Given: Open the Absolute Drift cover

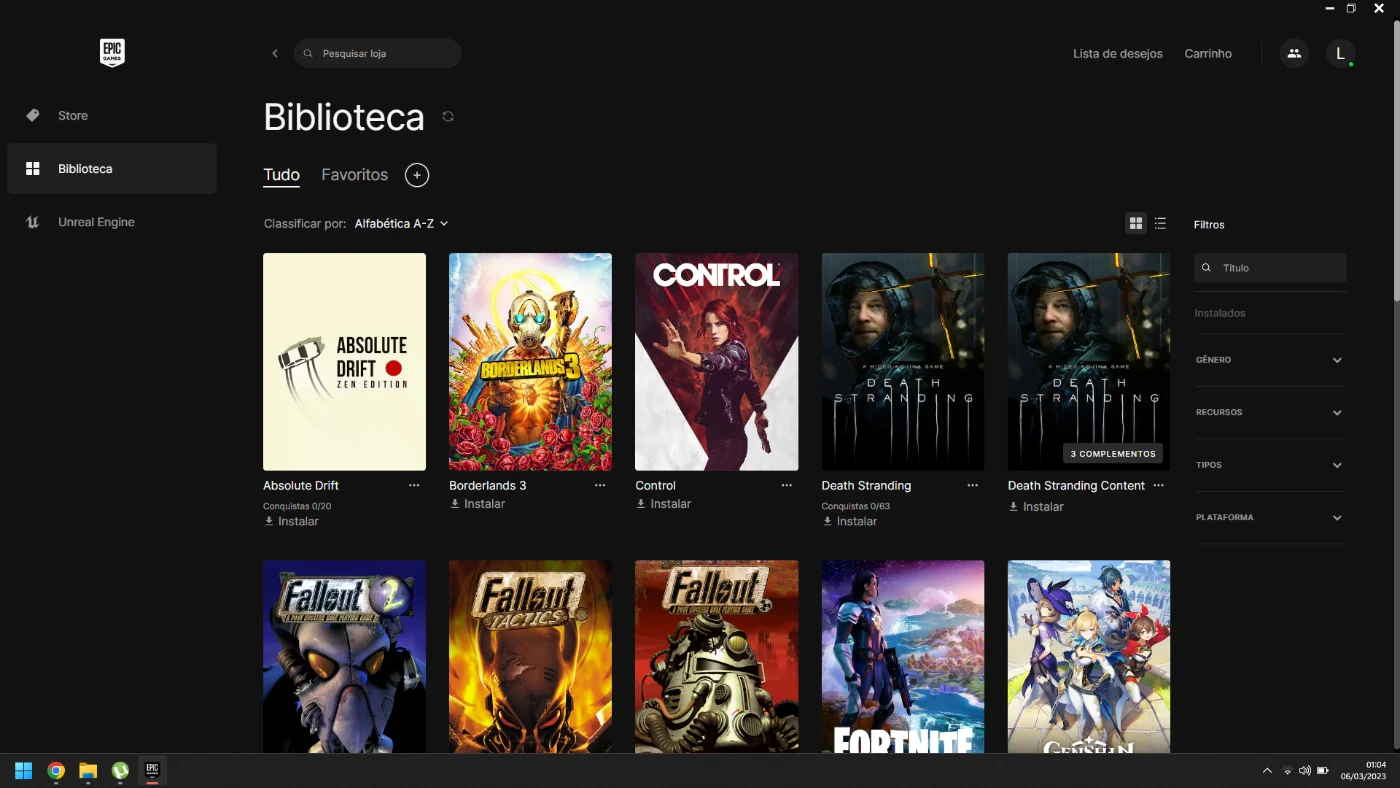Looking at the screenshot, I should tap(344, 362).
